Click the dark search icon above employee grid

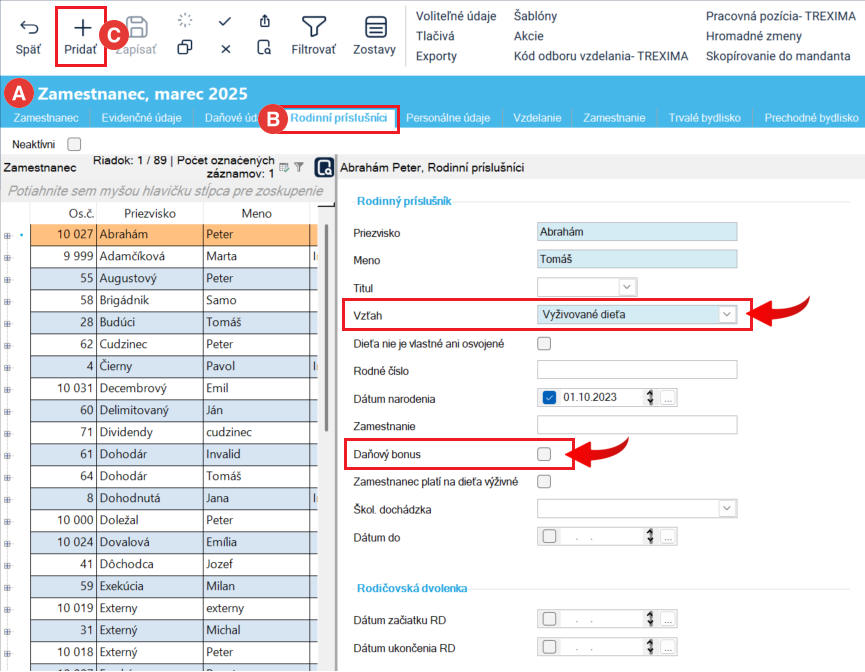[x=324, y=167]
